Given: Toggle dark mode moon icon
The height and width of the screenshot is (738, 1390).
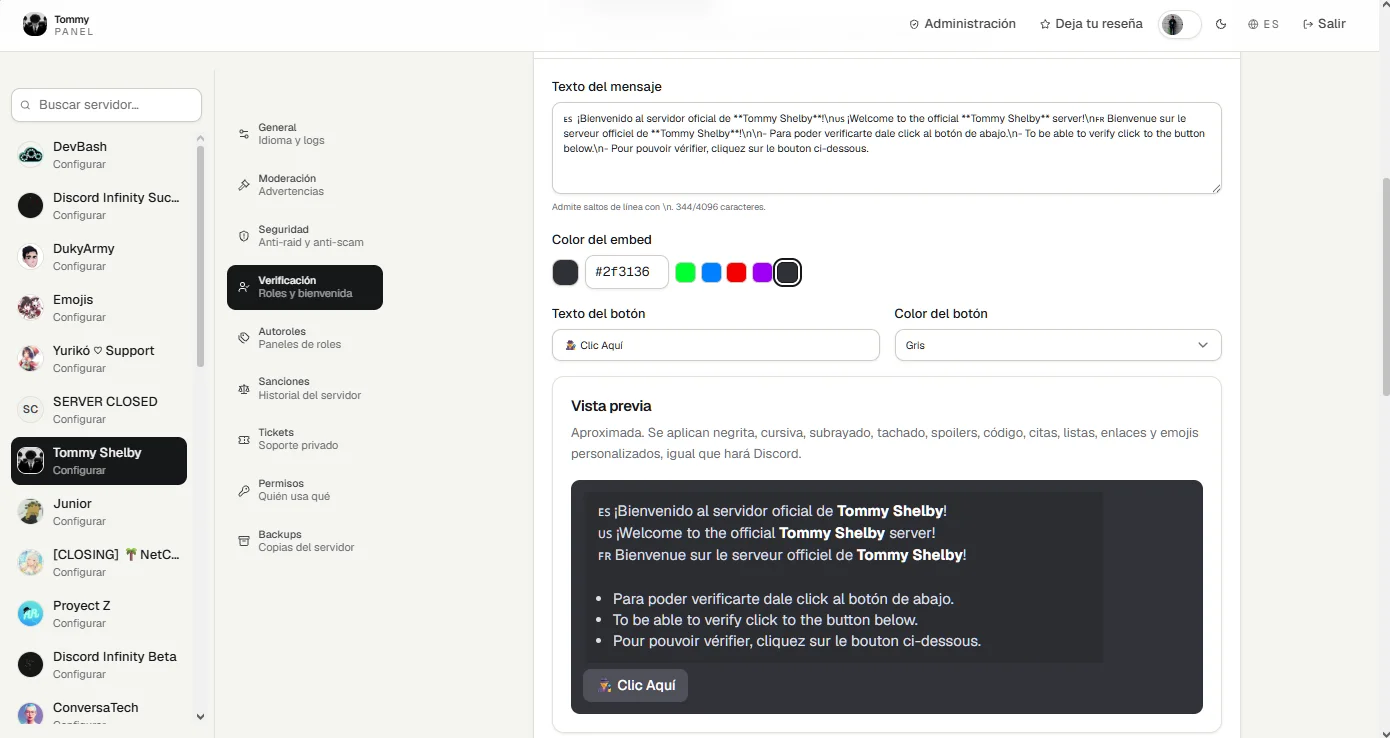Looking at the screenshot, I should point(1221,25).
